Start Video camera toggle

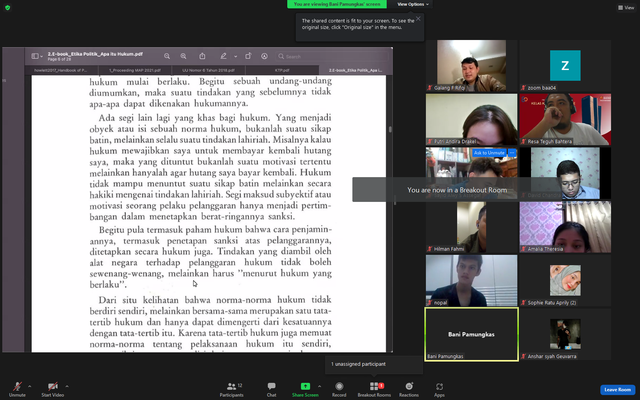53,389
